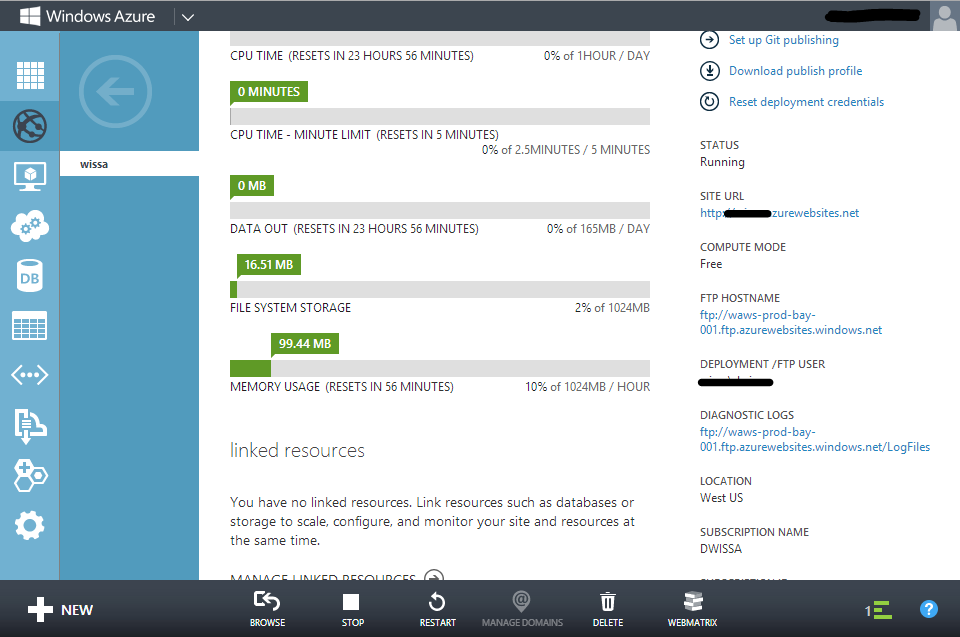
Task: Click RESTART in the command bar
Action: (x=437, y=609)
